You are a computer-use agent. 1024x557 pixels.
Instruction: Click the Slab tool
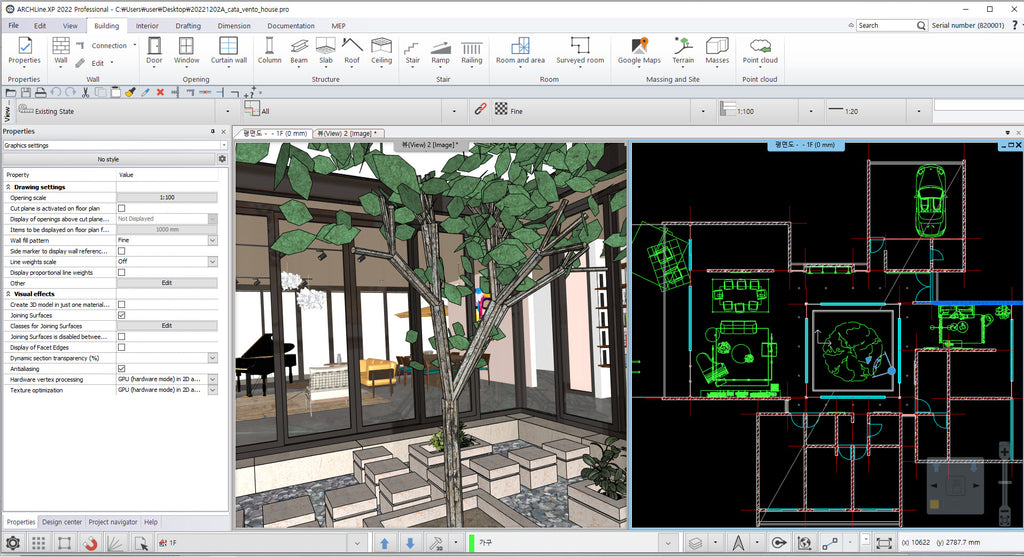point(326,50)
